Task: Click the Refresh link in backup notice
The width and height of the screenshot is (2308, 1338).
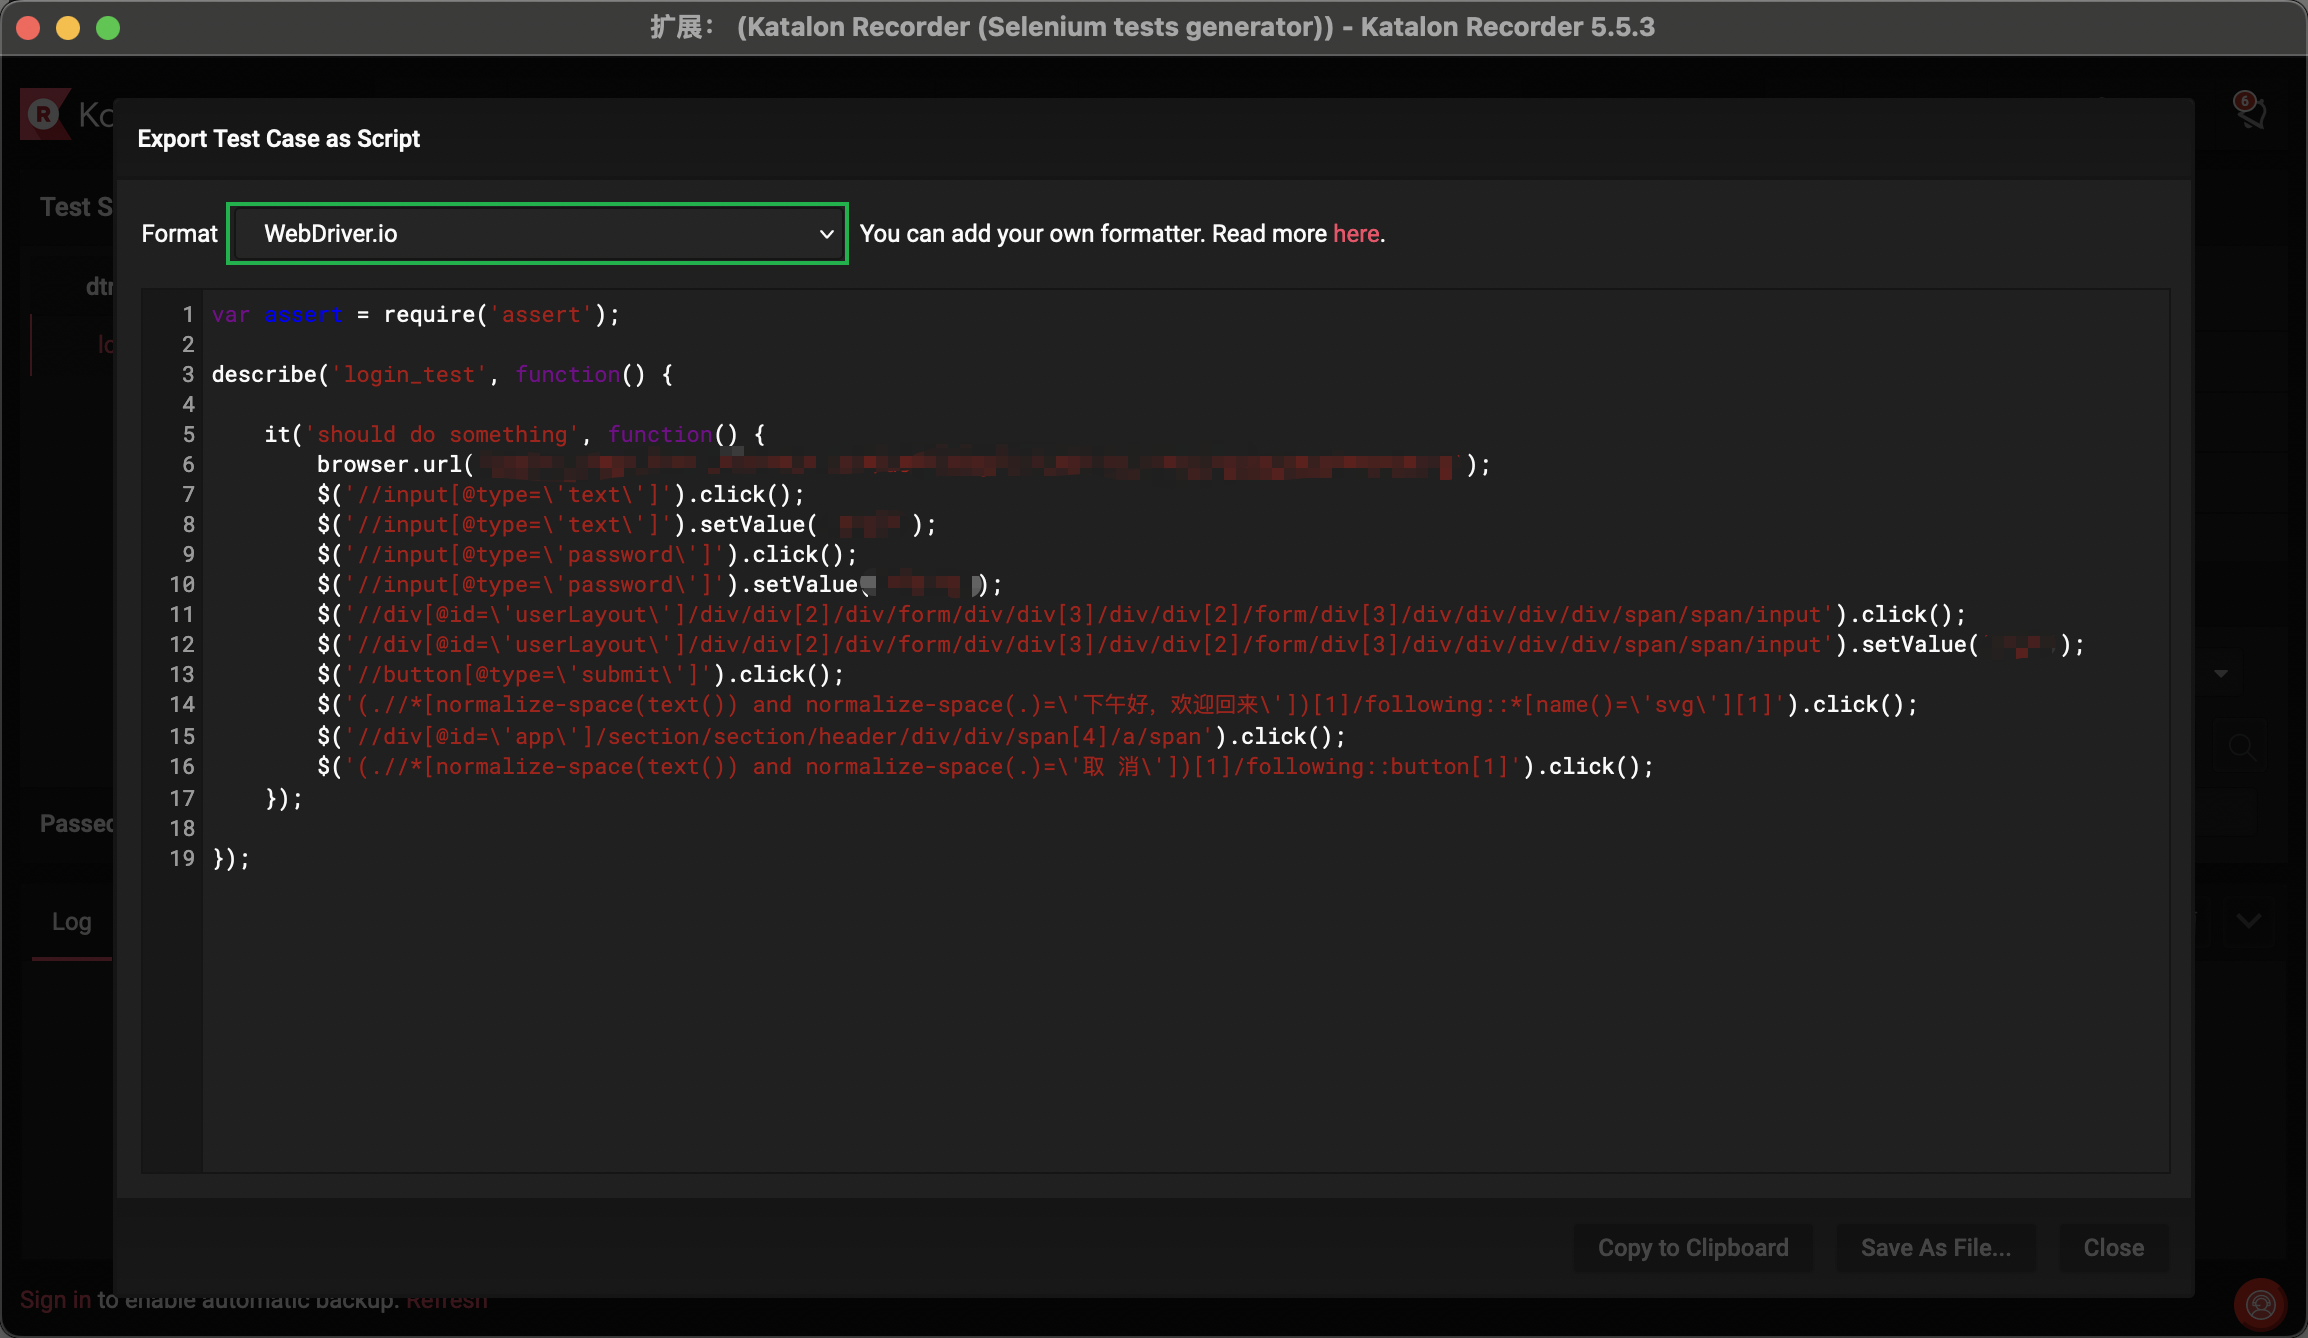Action: tap(447, 1300)
